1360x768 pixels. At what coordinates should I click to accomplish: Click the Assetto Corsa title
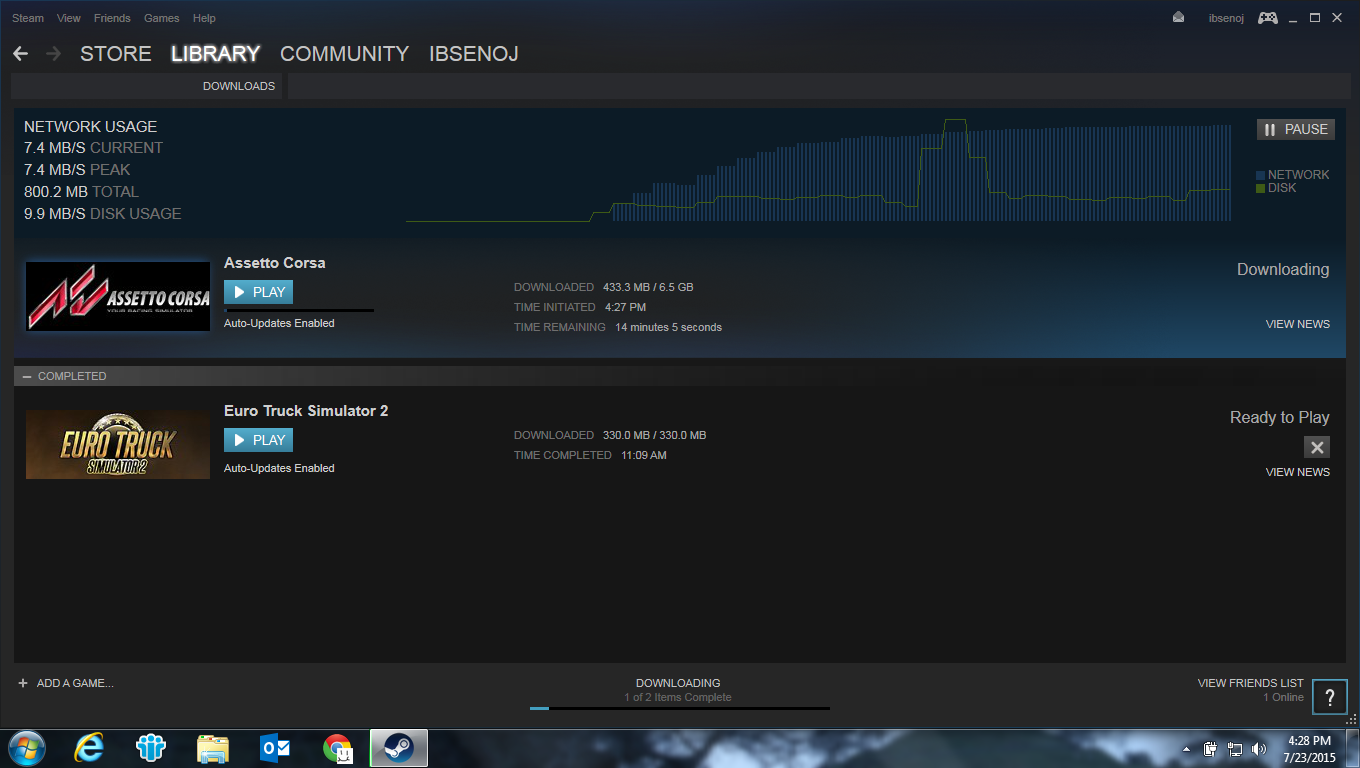coord(275,263)
